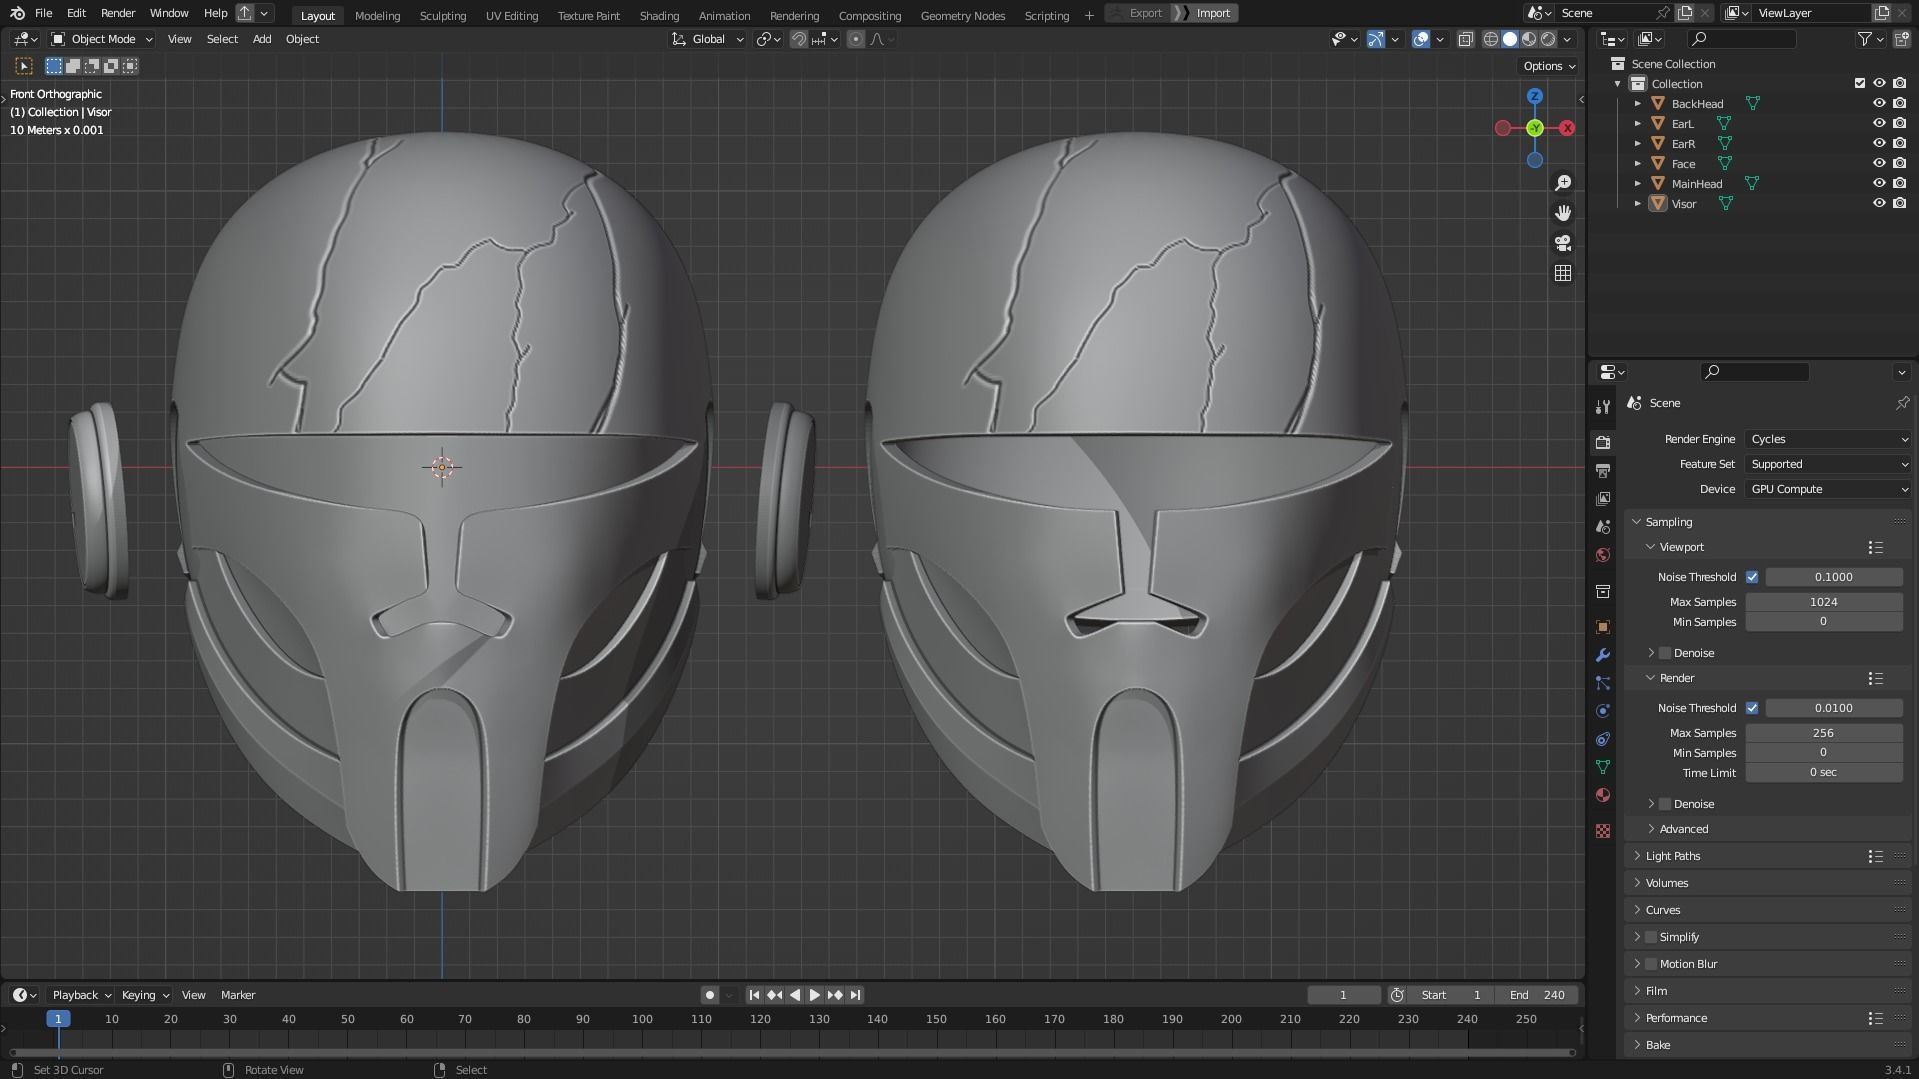Screen dimensions: 1919x1079
Task: Click the X axis on navigation gizmo
Action: point(1567,128)
